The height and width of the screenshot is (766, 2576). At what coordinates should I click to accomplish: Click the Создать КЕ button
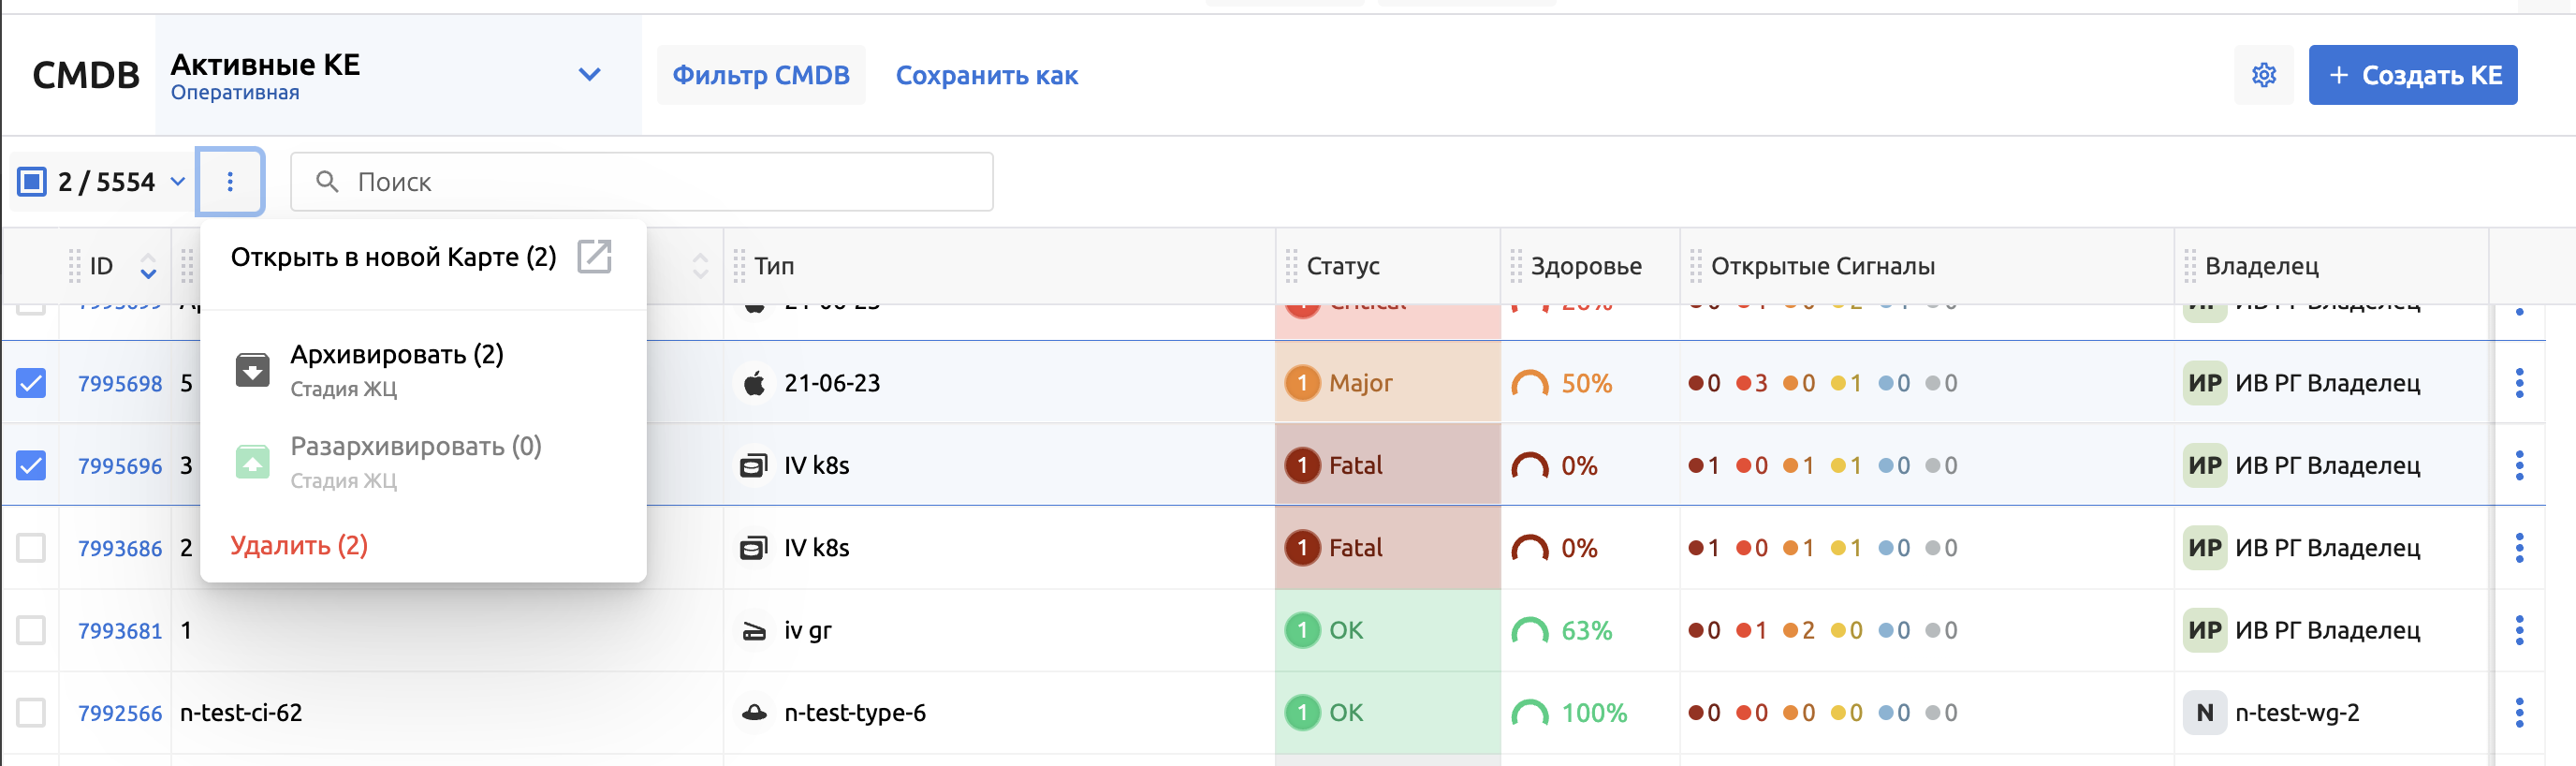[2412, 75]
